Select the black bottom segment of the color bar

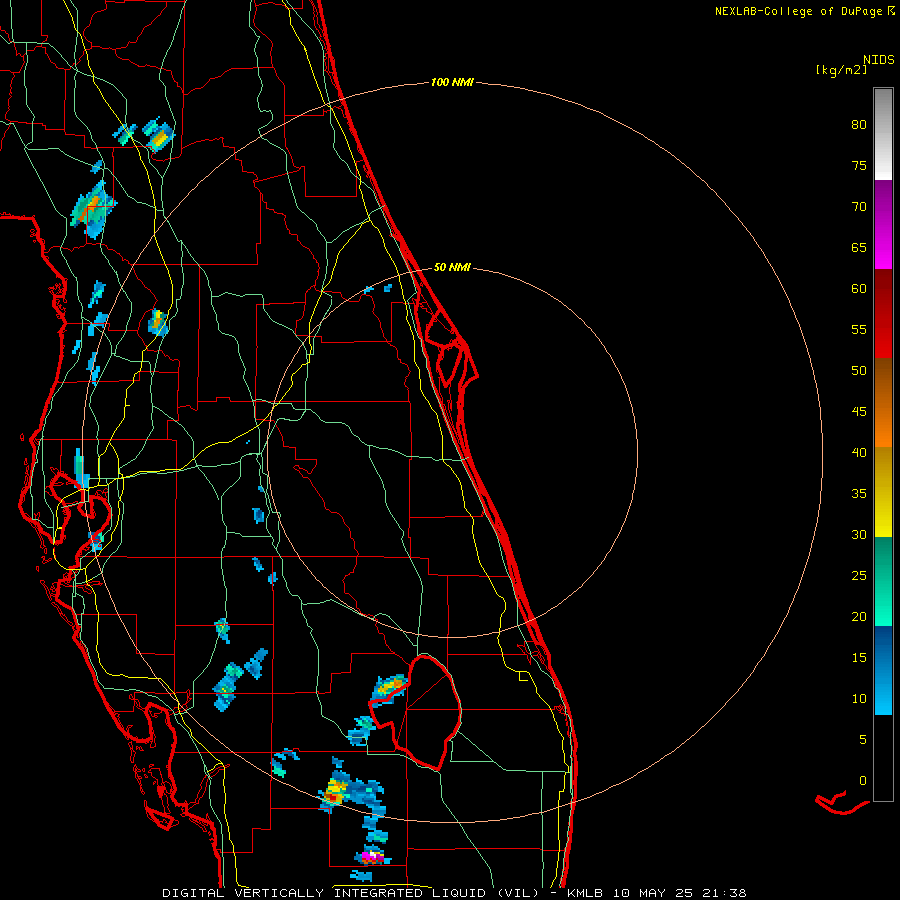[883, 758]
